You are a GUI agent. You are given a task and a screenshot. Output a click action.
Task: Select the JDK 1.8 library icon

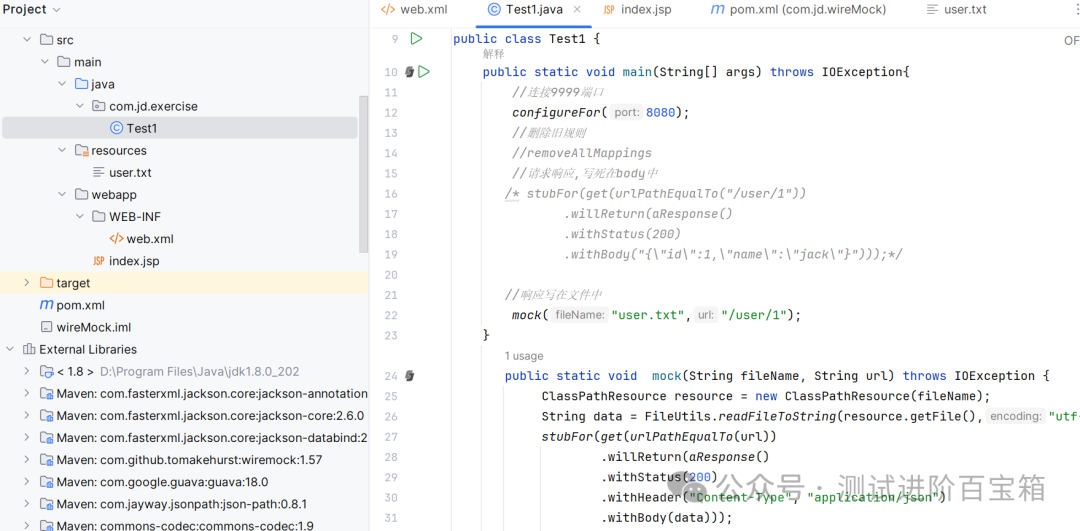46,371
